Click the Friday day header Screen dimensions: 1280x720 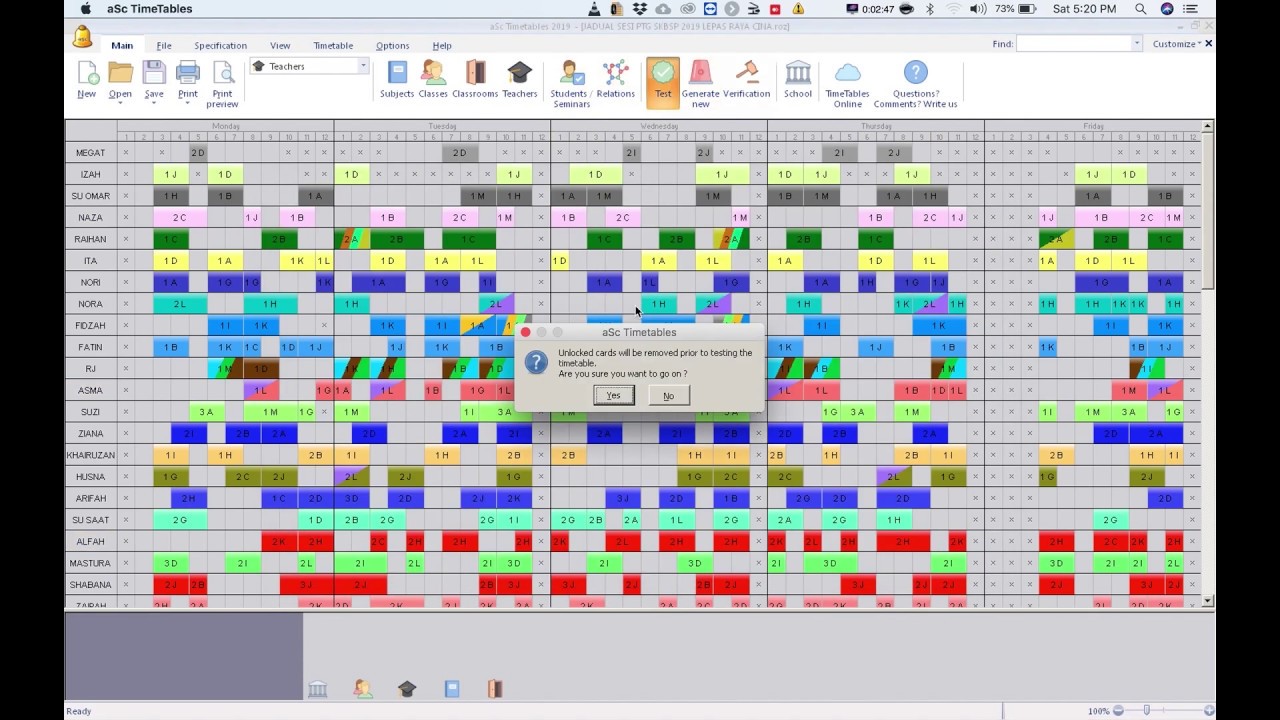pyautogui.click(x=1093, y=126)
